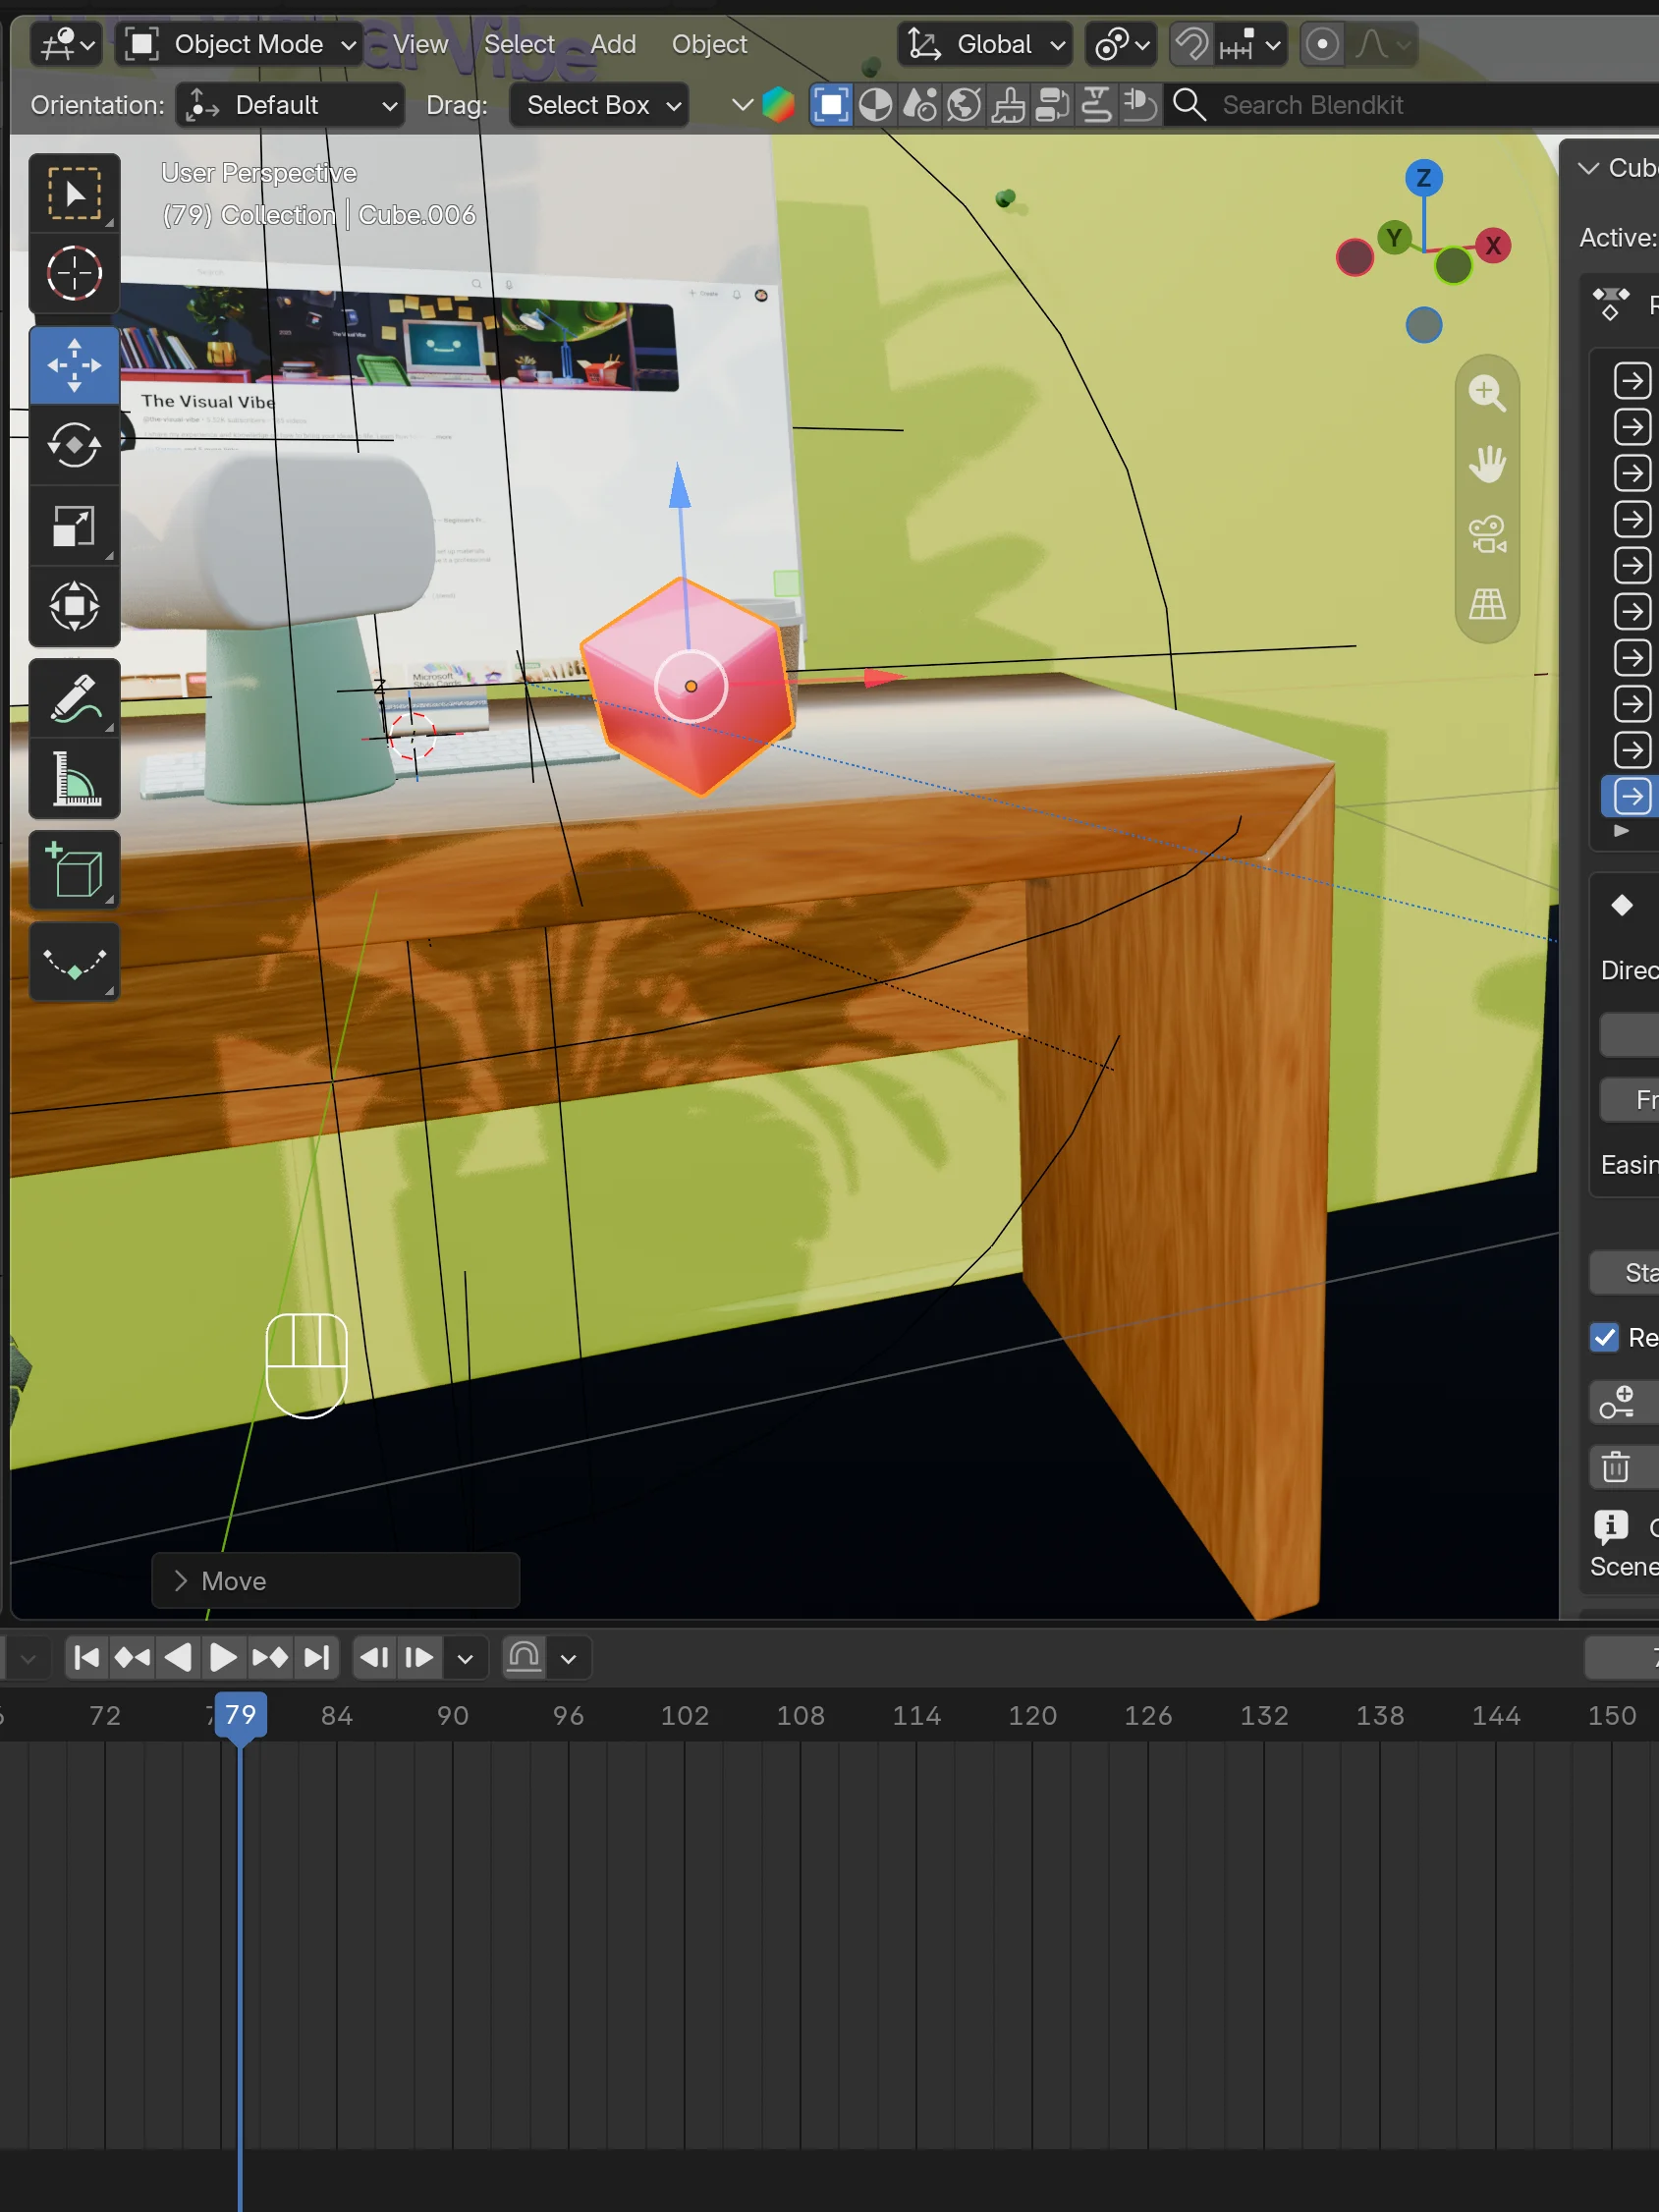Select the Transform tool

[x=74, y=606]
